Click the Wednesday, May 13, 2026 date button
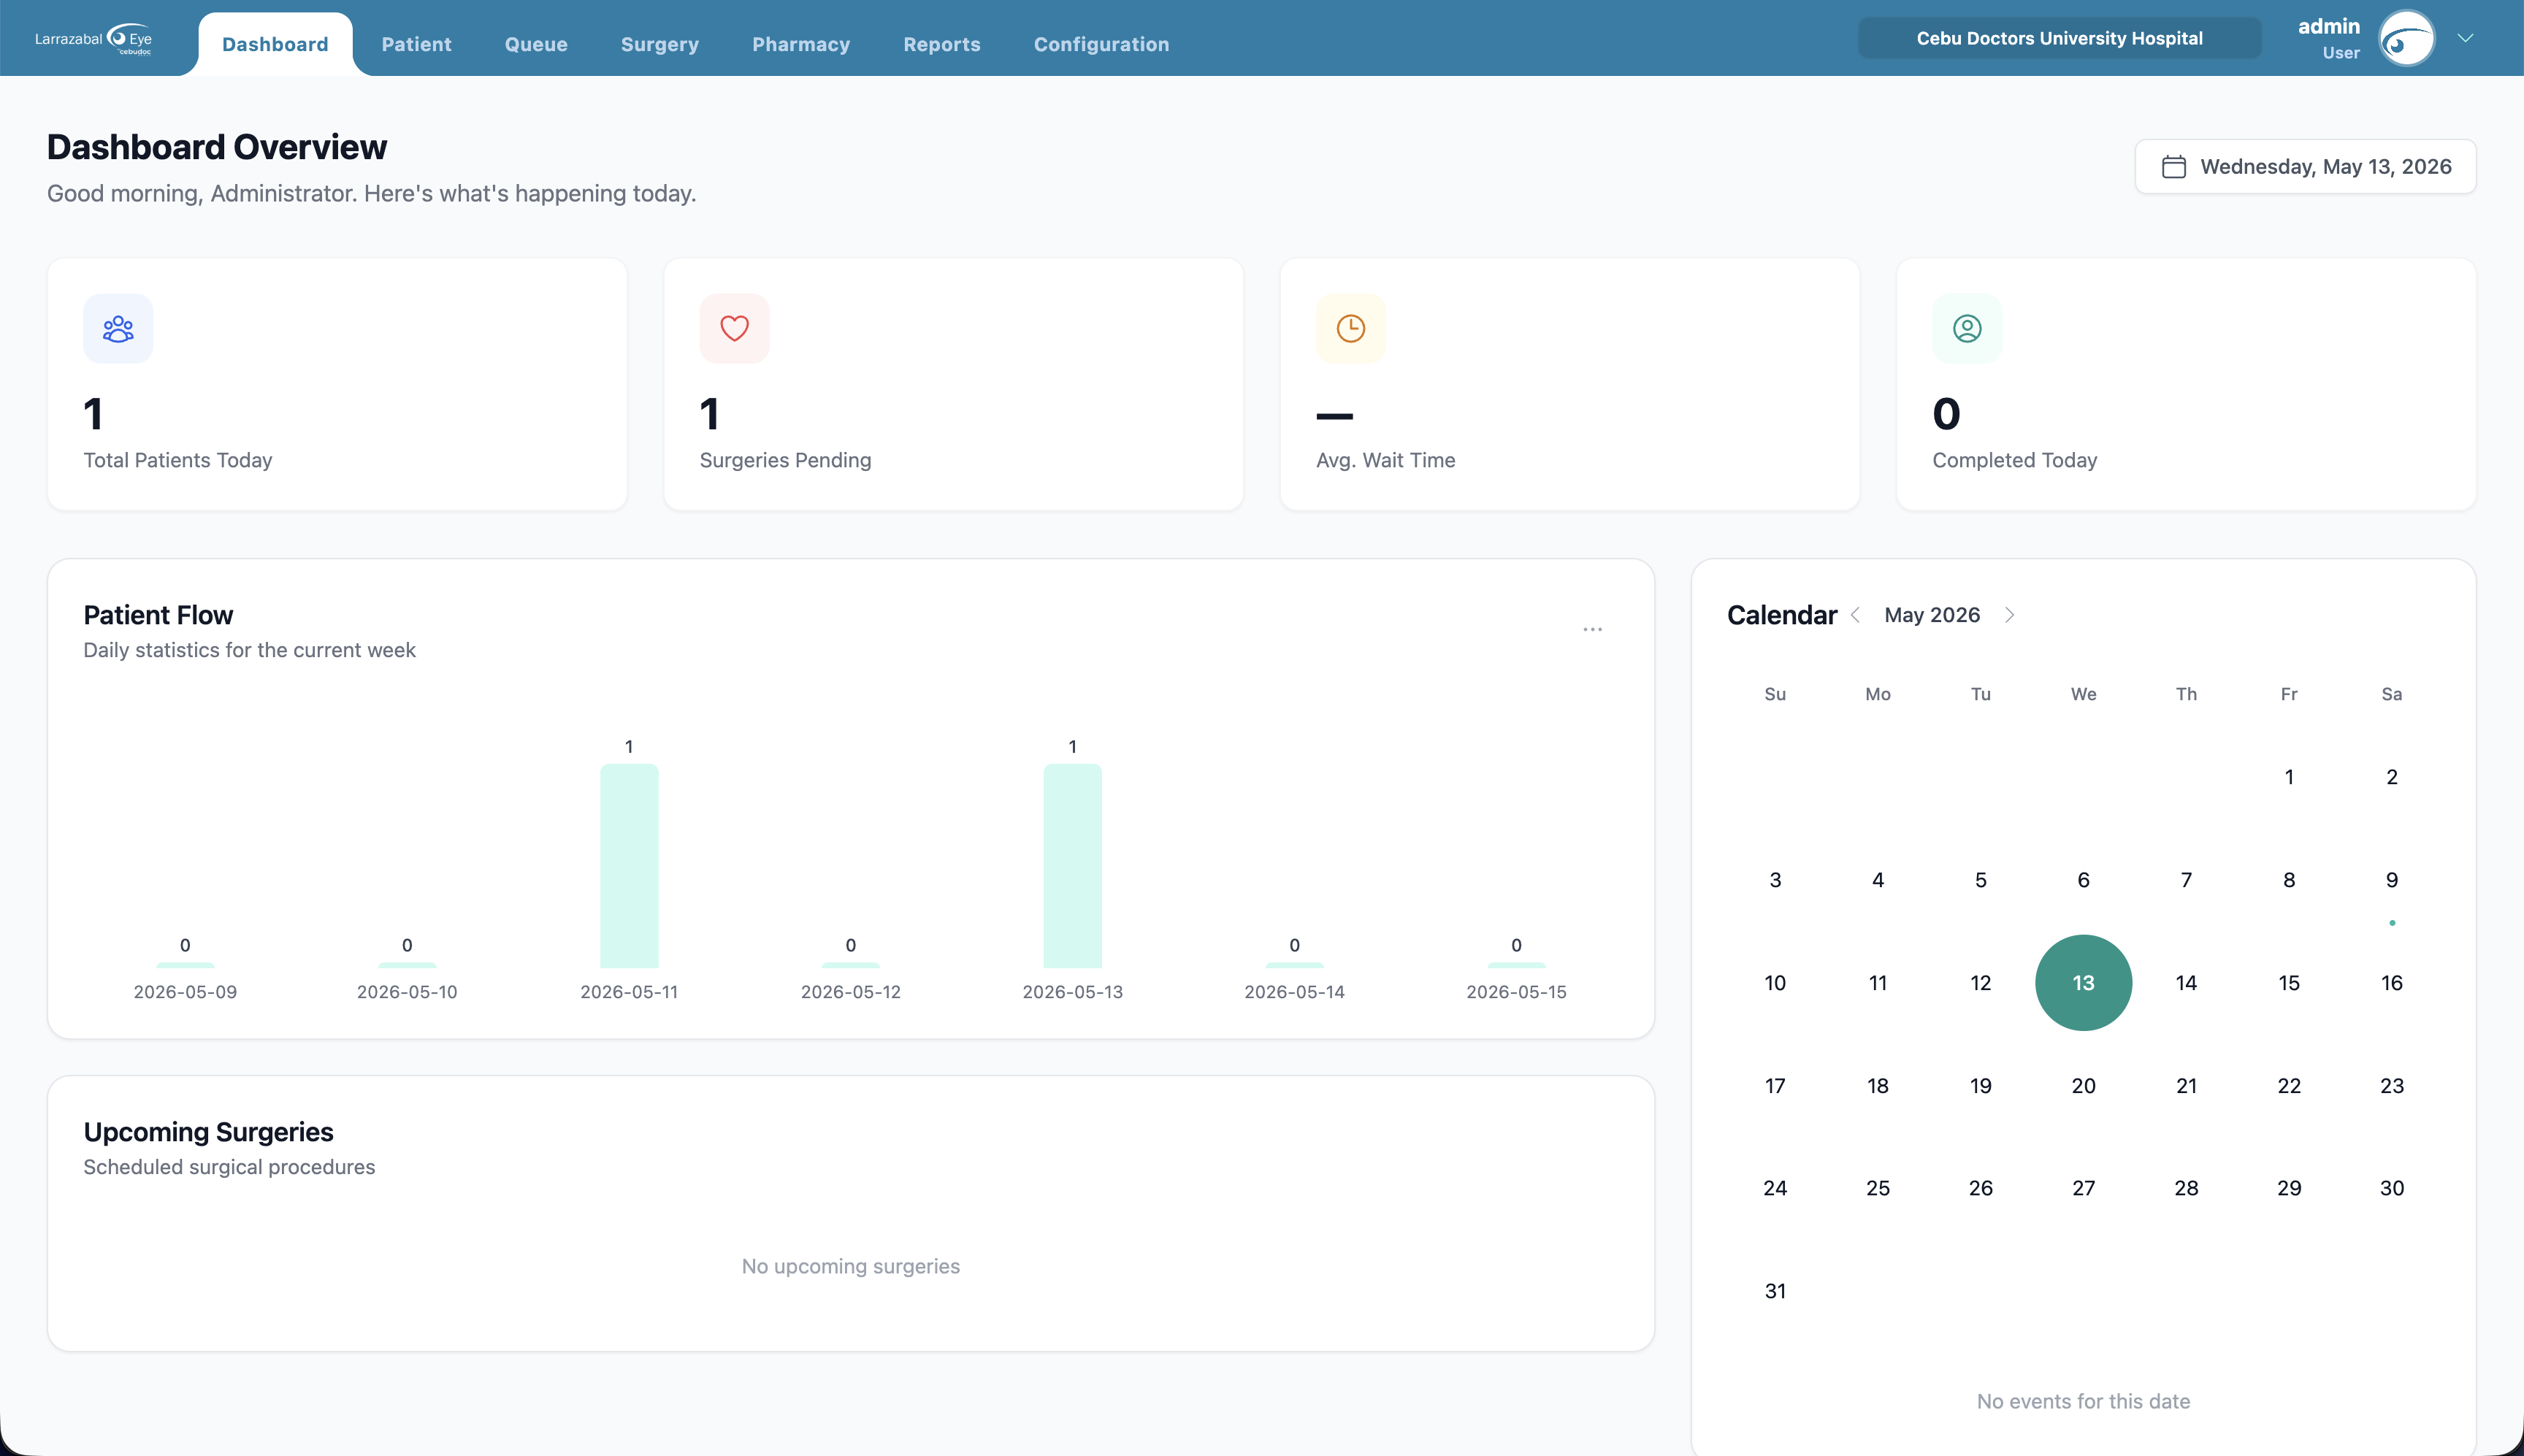The image size is (2524, 1456). pyautogui.click(x=2305, y=167)
